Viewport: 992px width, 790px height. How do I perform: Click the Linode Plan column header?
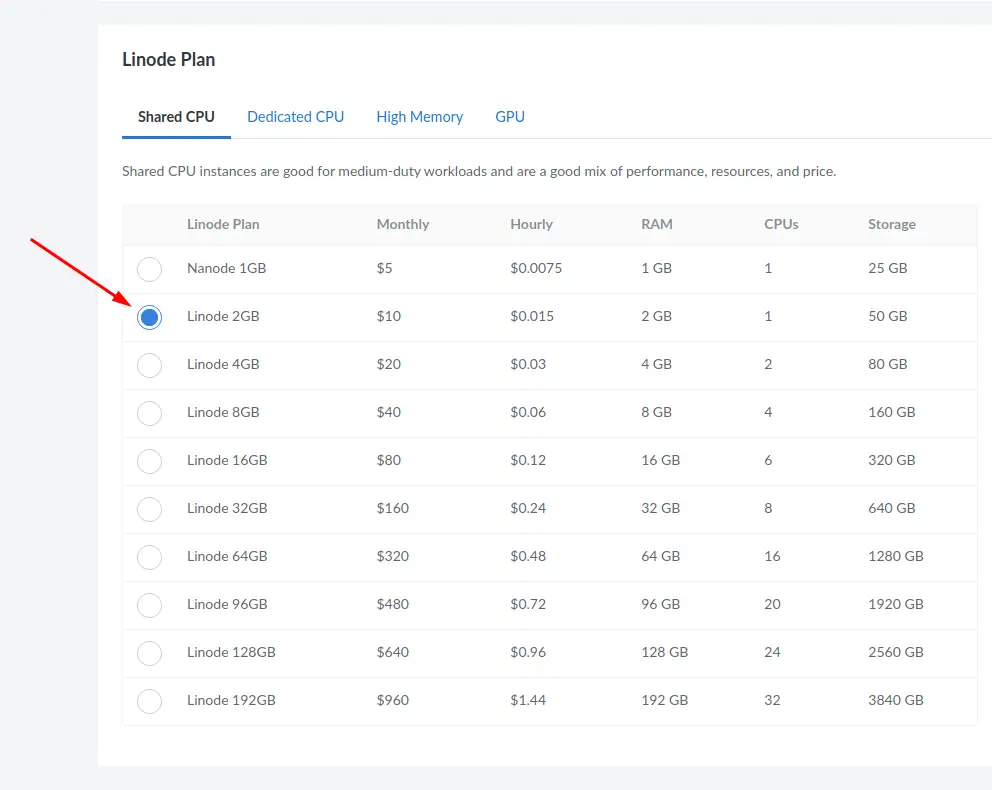point(223,225)
